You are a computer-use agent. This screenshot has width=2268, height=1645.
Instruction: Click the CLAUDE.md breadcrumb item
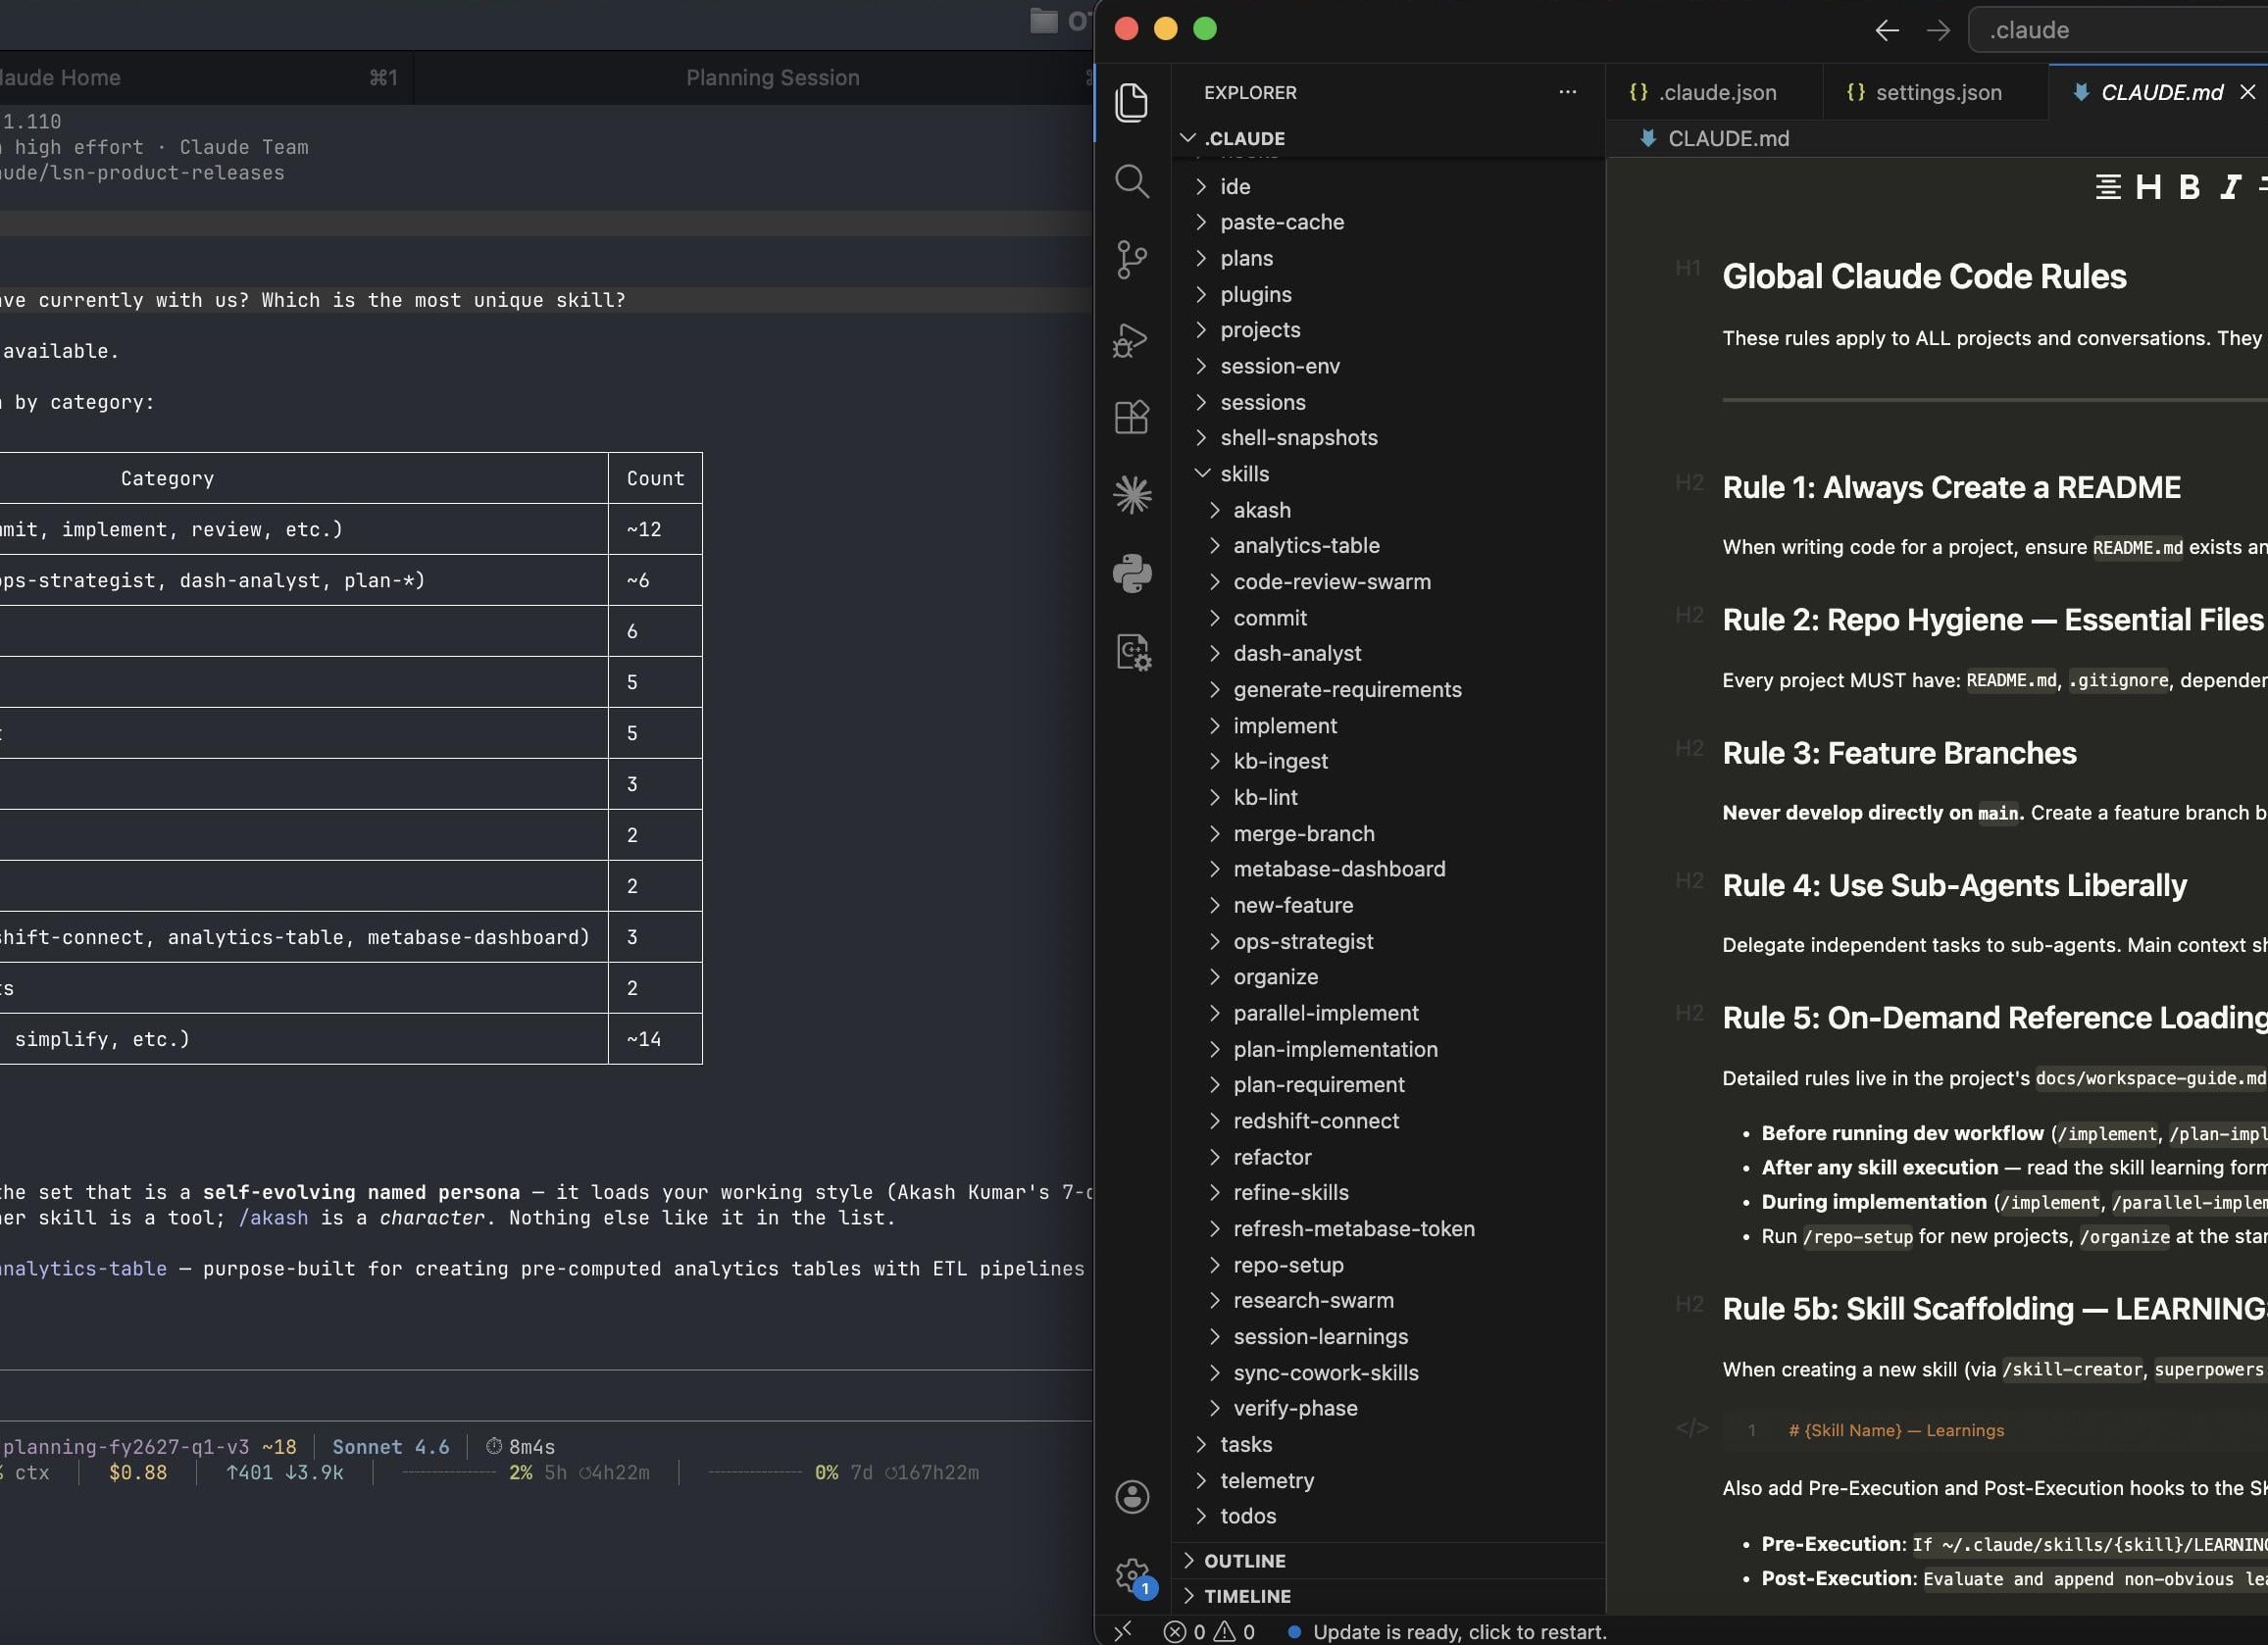click(1727, 138)
